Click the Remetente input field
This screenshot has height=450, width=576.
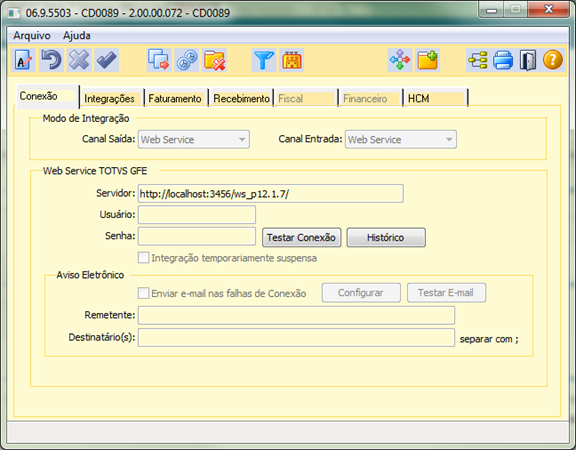pyautogui.click(x=296, y=316)
